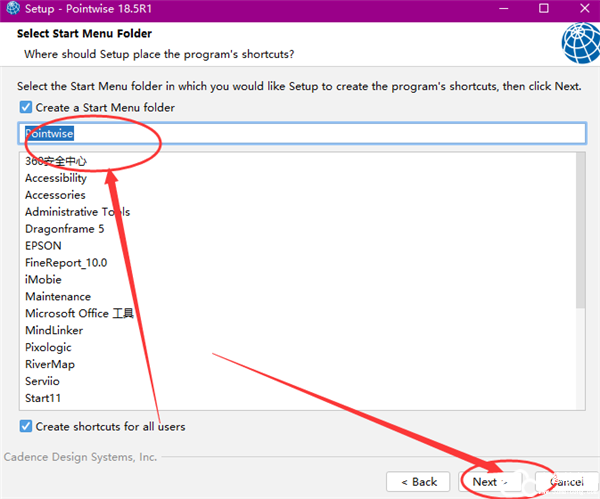
Task: Toggle Create shortcuts for all users checkbox
Action: point(26,426)
